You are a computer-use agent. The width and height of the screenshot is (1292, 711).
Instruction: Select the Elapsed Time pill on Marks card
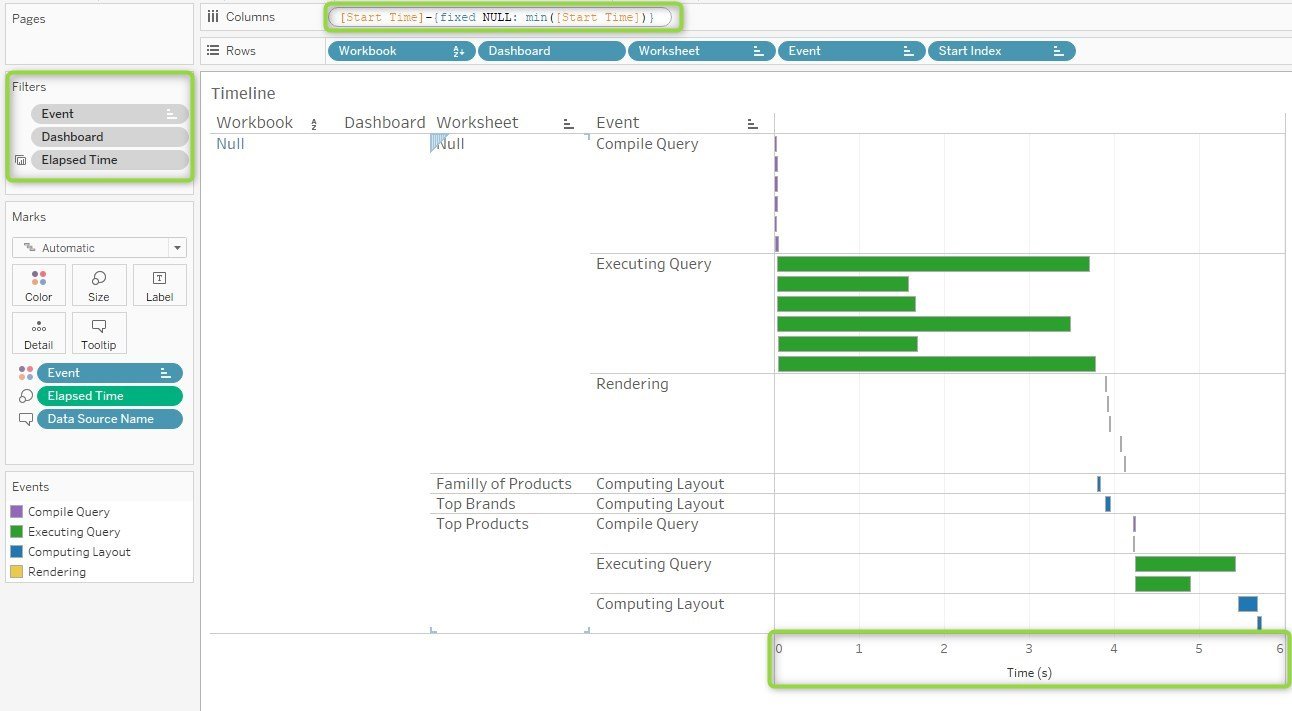(110, 396)
